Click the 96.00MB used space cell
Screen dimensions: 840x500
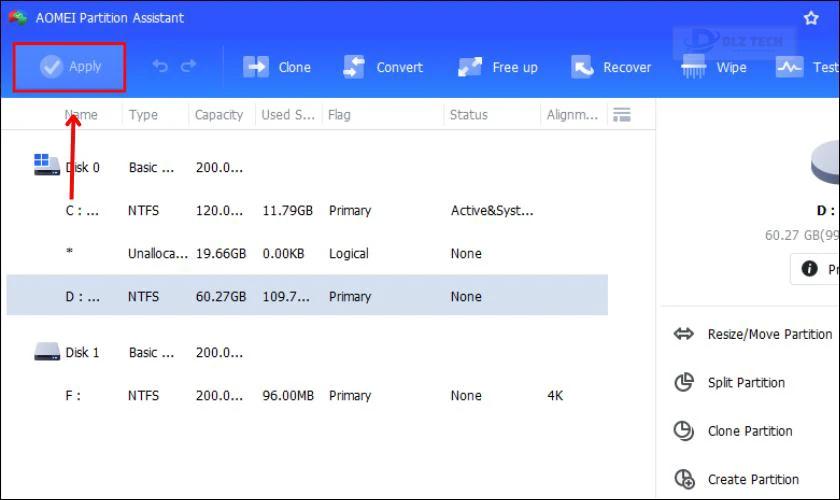(x=288, y=395)
